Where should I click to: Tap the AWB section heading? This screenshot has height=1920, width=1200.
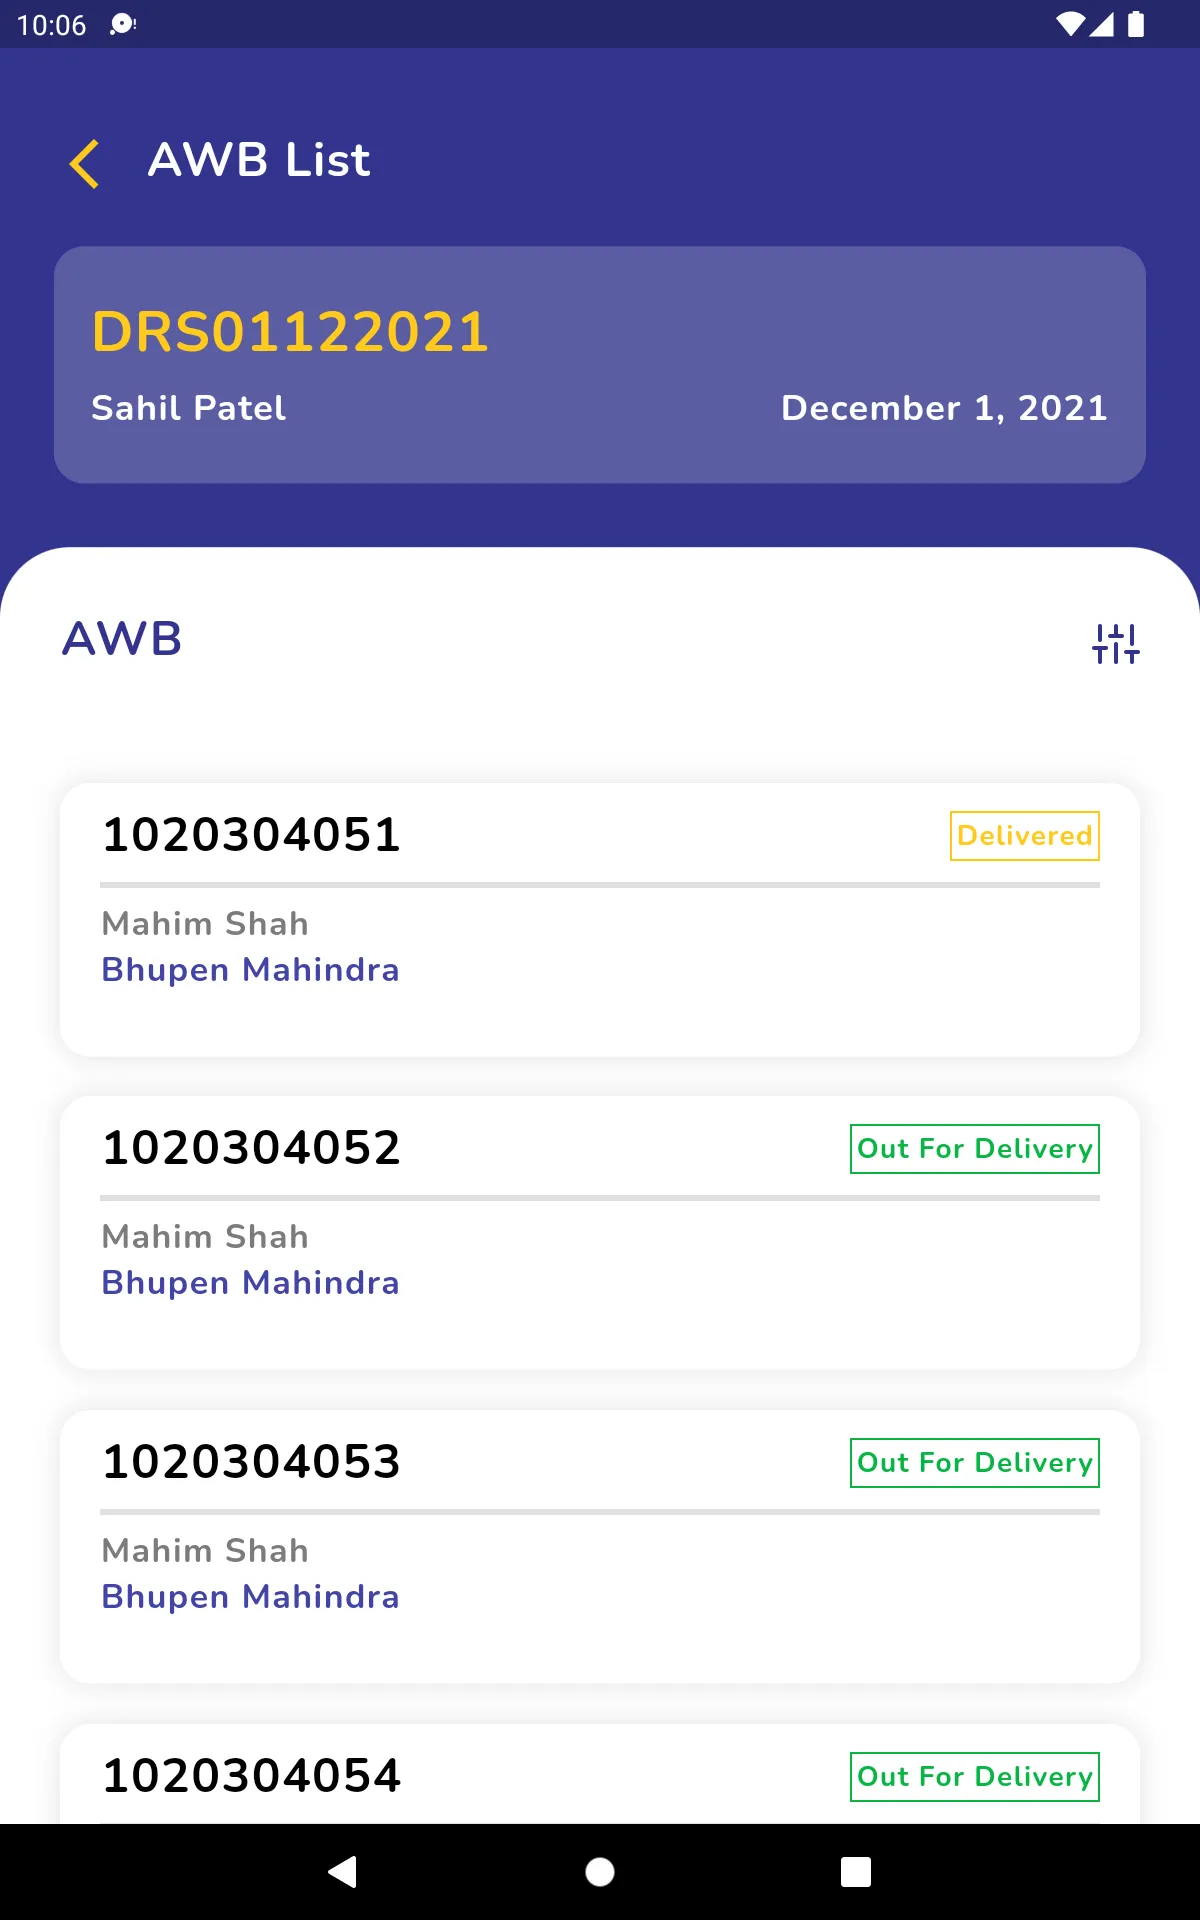(x=122, y=638)
